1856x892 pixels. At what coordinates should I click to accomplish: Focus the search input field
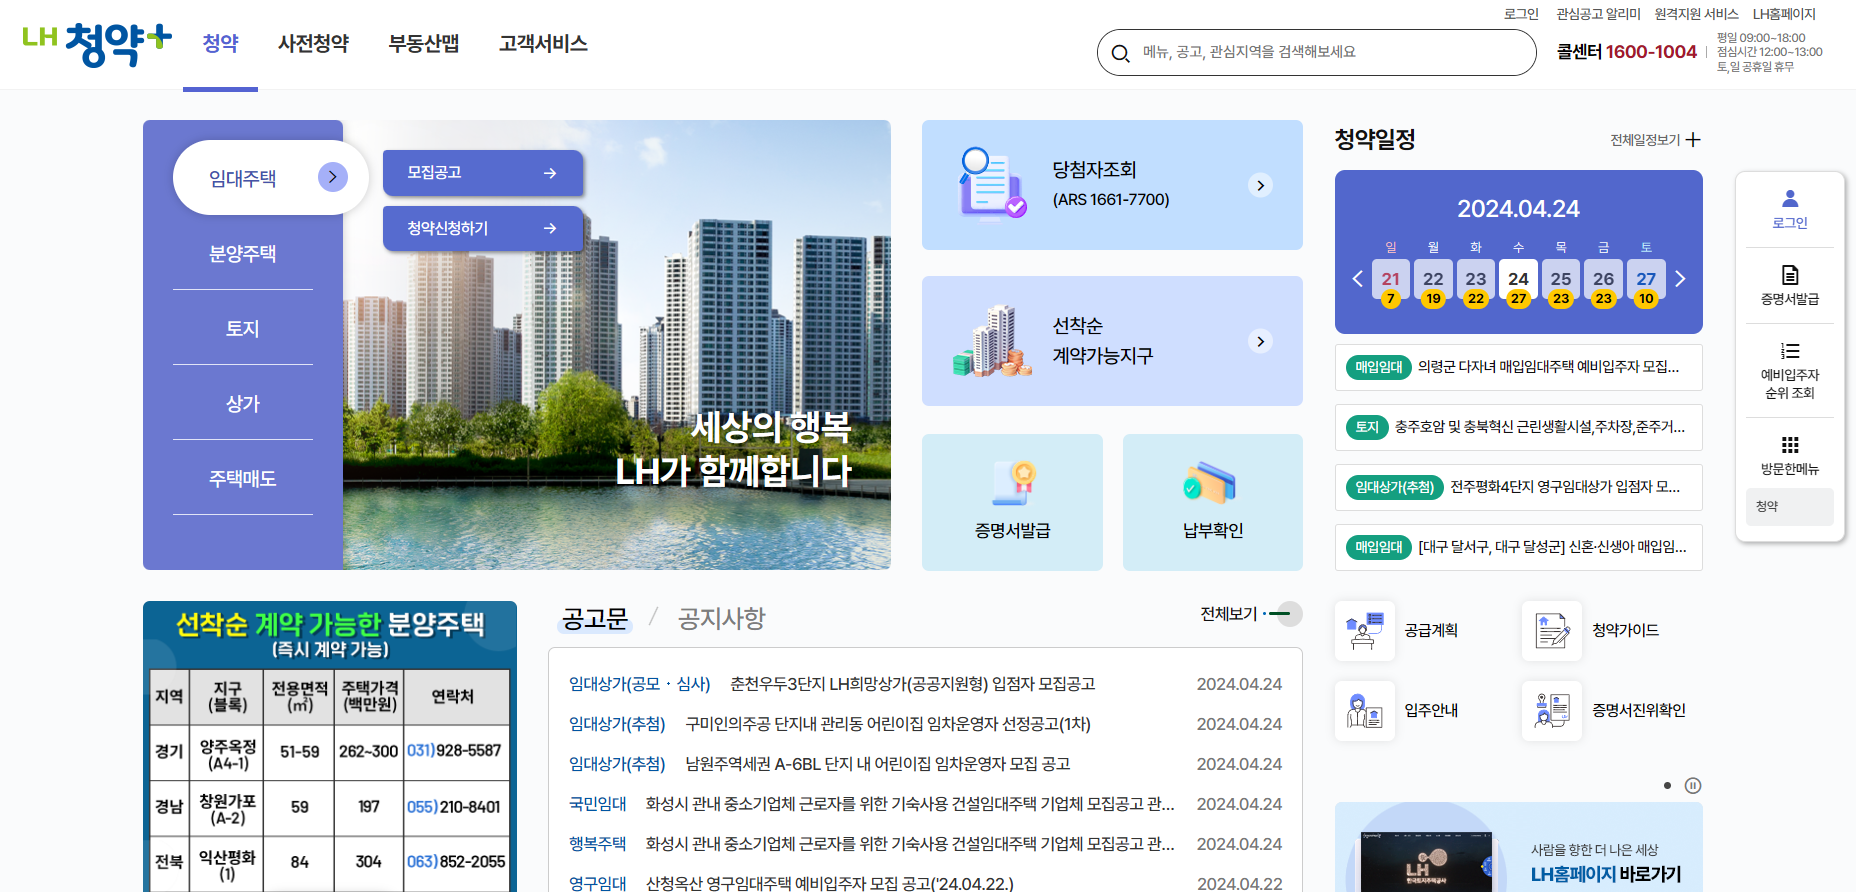[1330, 52]
